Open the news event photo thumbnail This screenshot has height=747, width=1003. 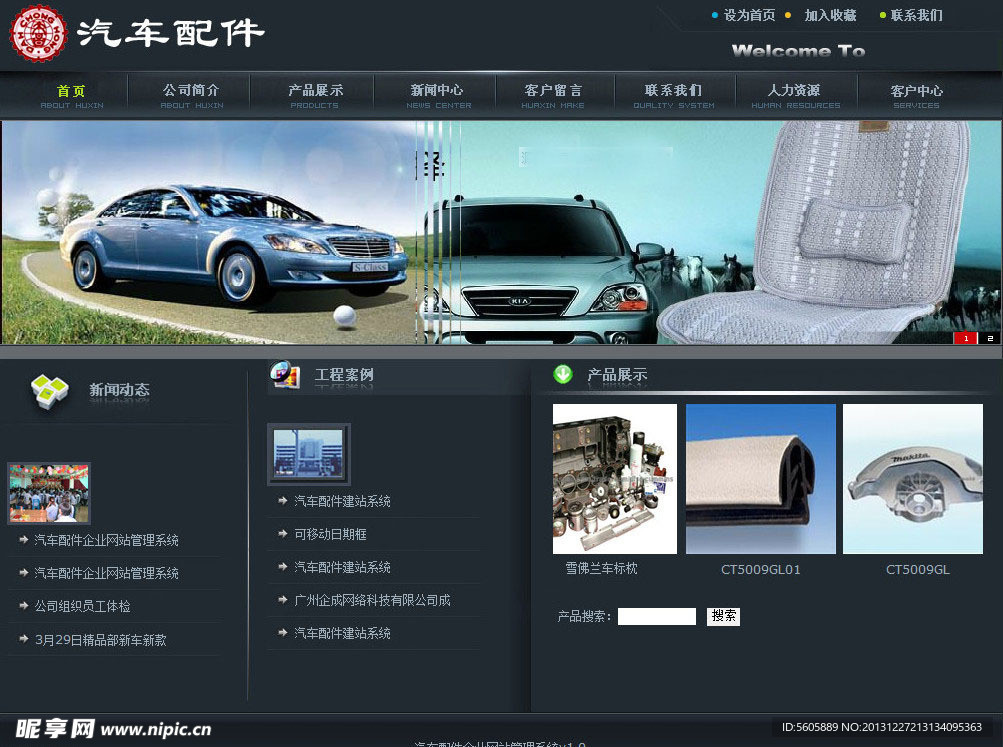(49, 493)
